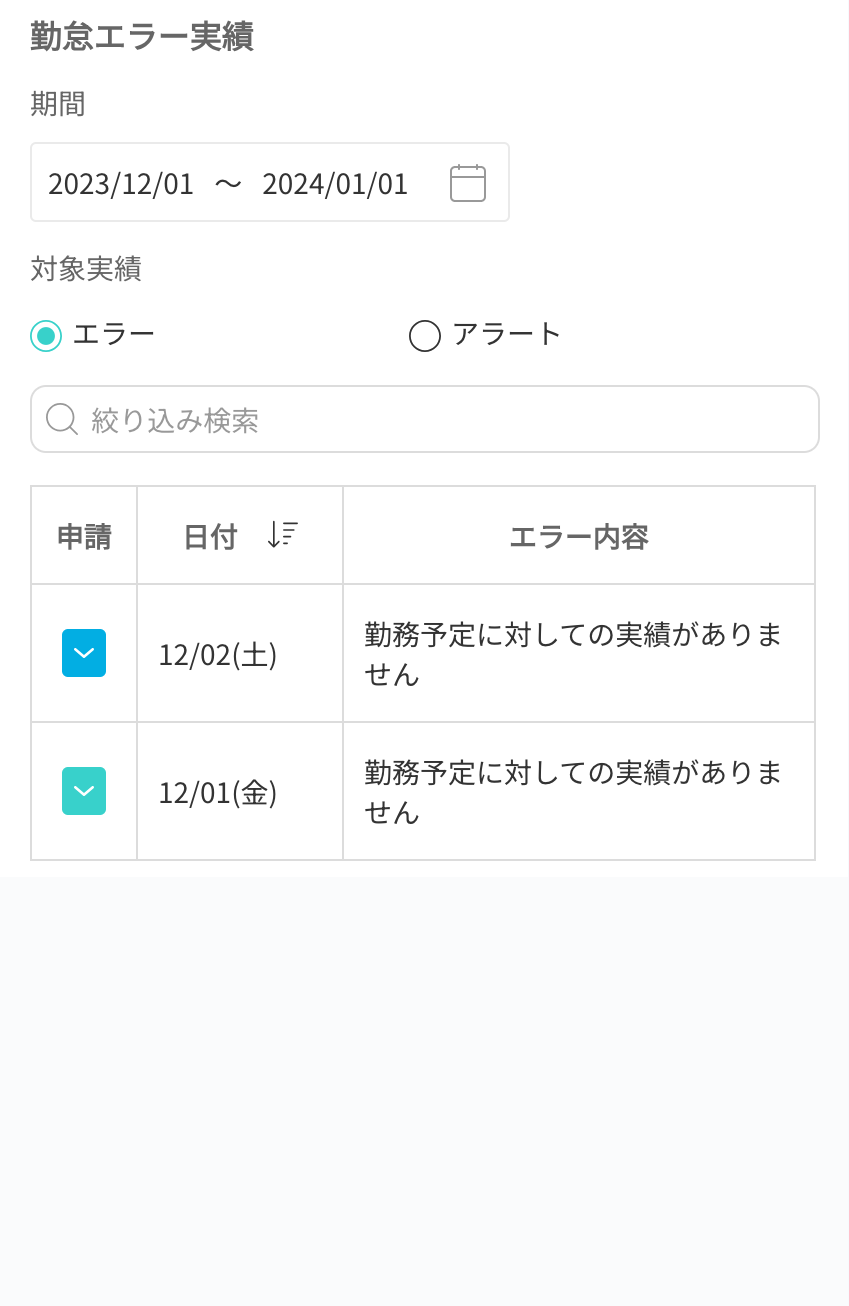Viewport: 849px width, 1306px height.
Task: Click the end date 2024/01/01
Action: (x=335, y=184)
